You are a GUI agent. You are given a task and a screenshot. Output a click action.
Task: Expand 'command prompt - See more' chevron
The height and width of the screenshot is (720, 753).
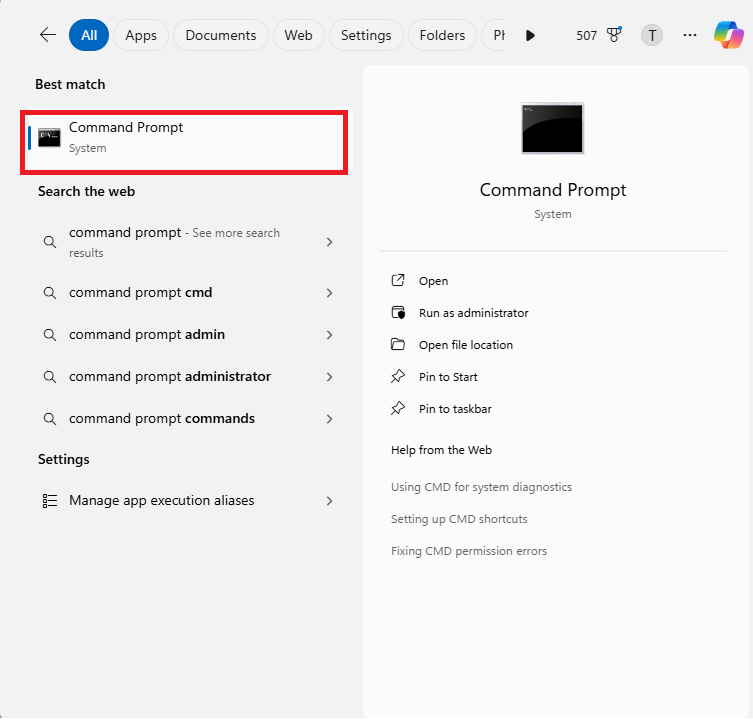(329, 242)
